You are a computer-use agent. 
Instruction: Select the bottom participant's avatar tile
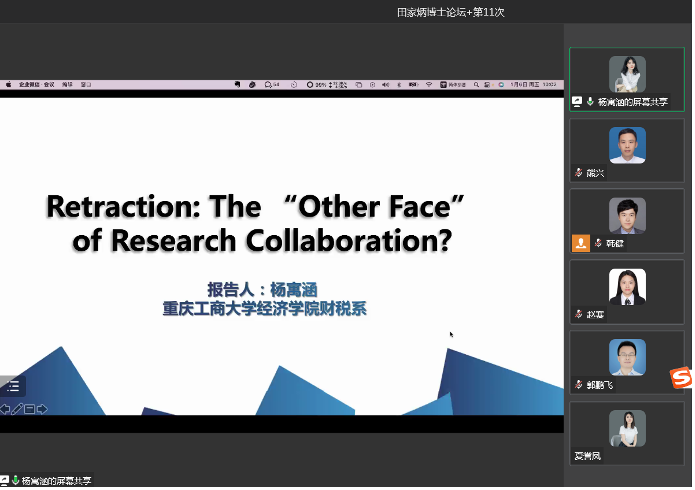(627, 429)
